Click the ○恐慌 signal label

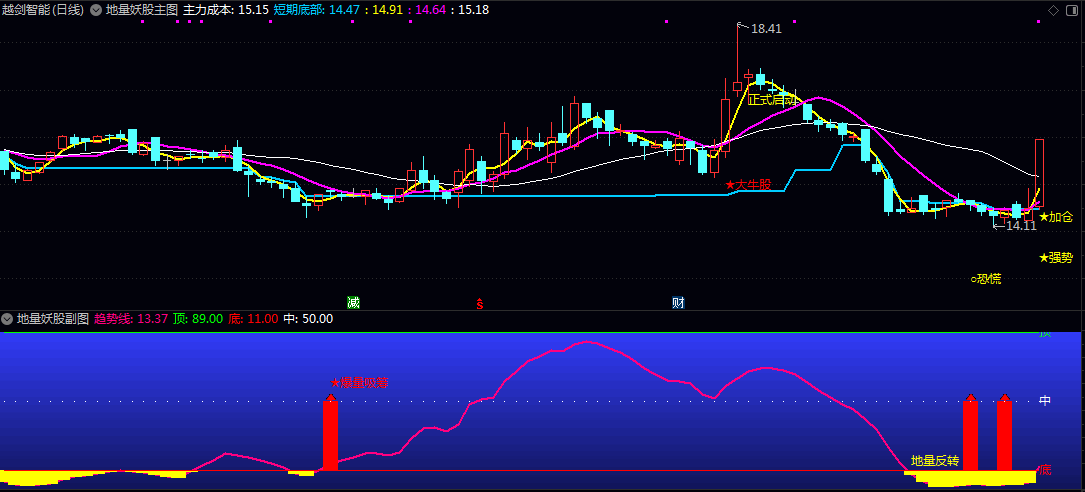pos(986,280)
